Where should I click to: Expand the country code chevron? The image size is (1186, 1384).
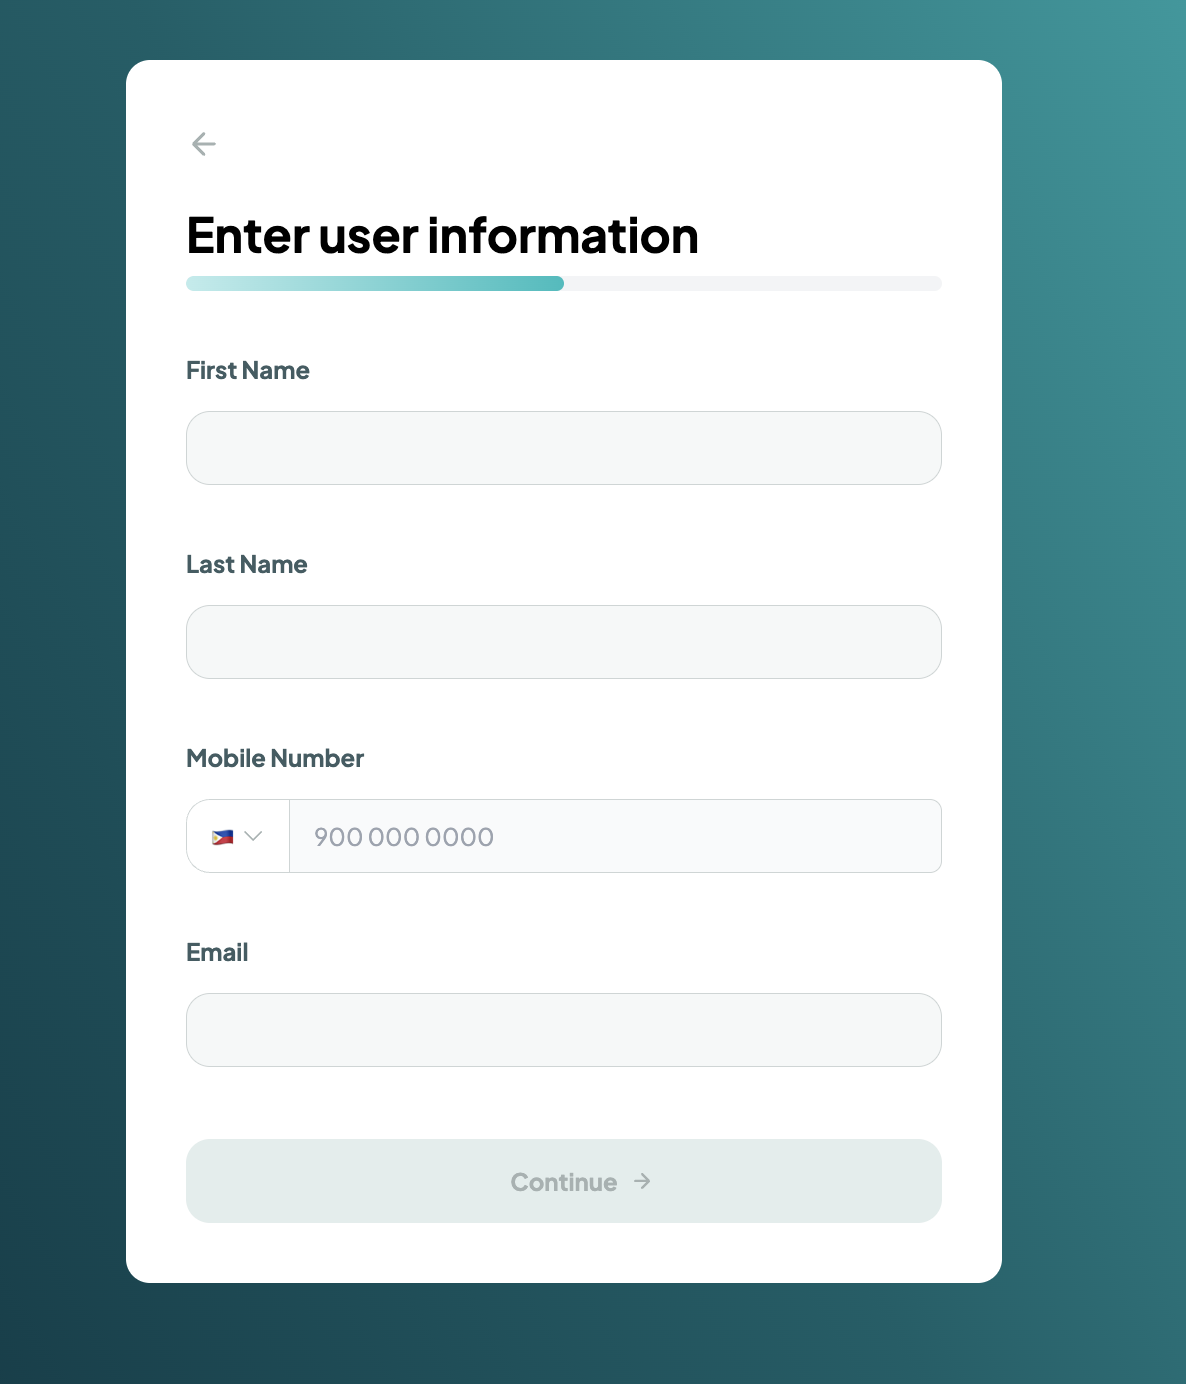click(x=253, y=836)
